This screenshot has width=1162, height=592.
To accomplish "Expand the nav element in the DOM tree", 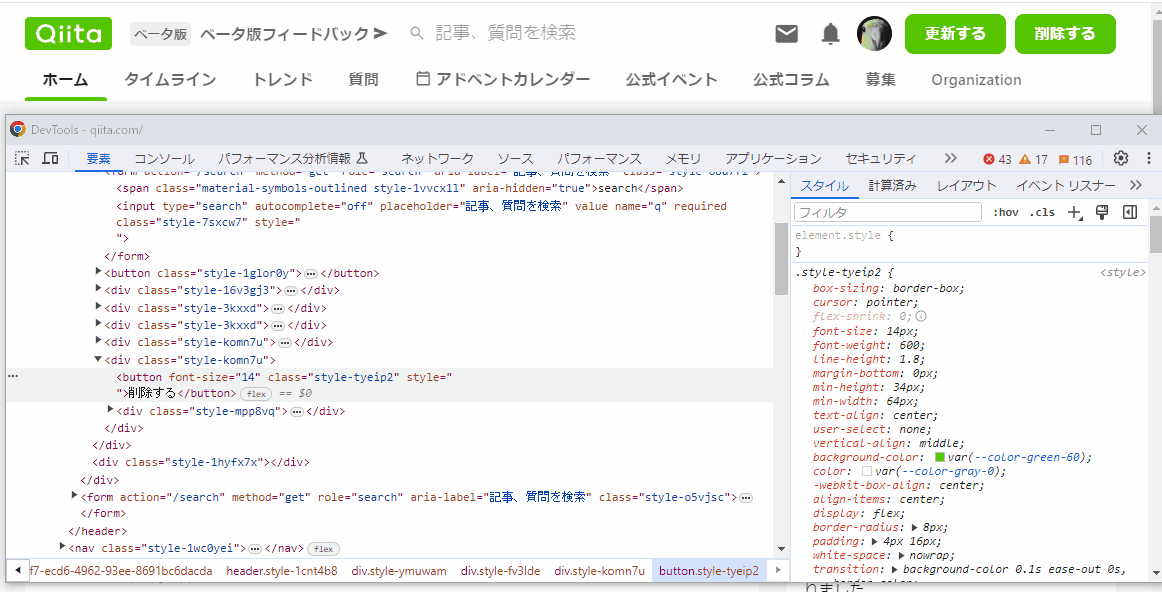I will click(62, 546).
